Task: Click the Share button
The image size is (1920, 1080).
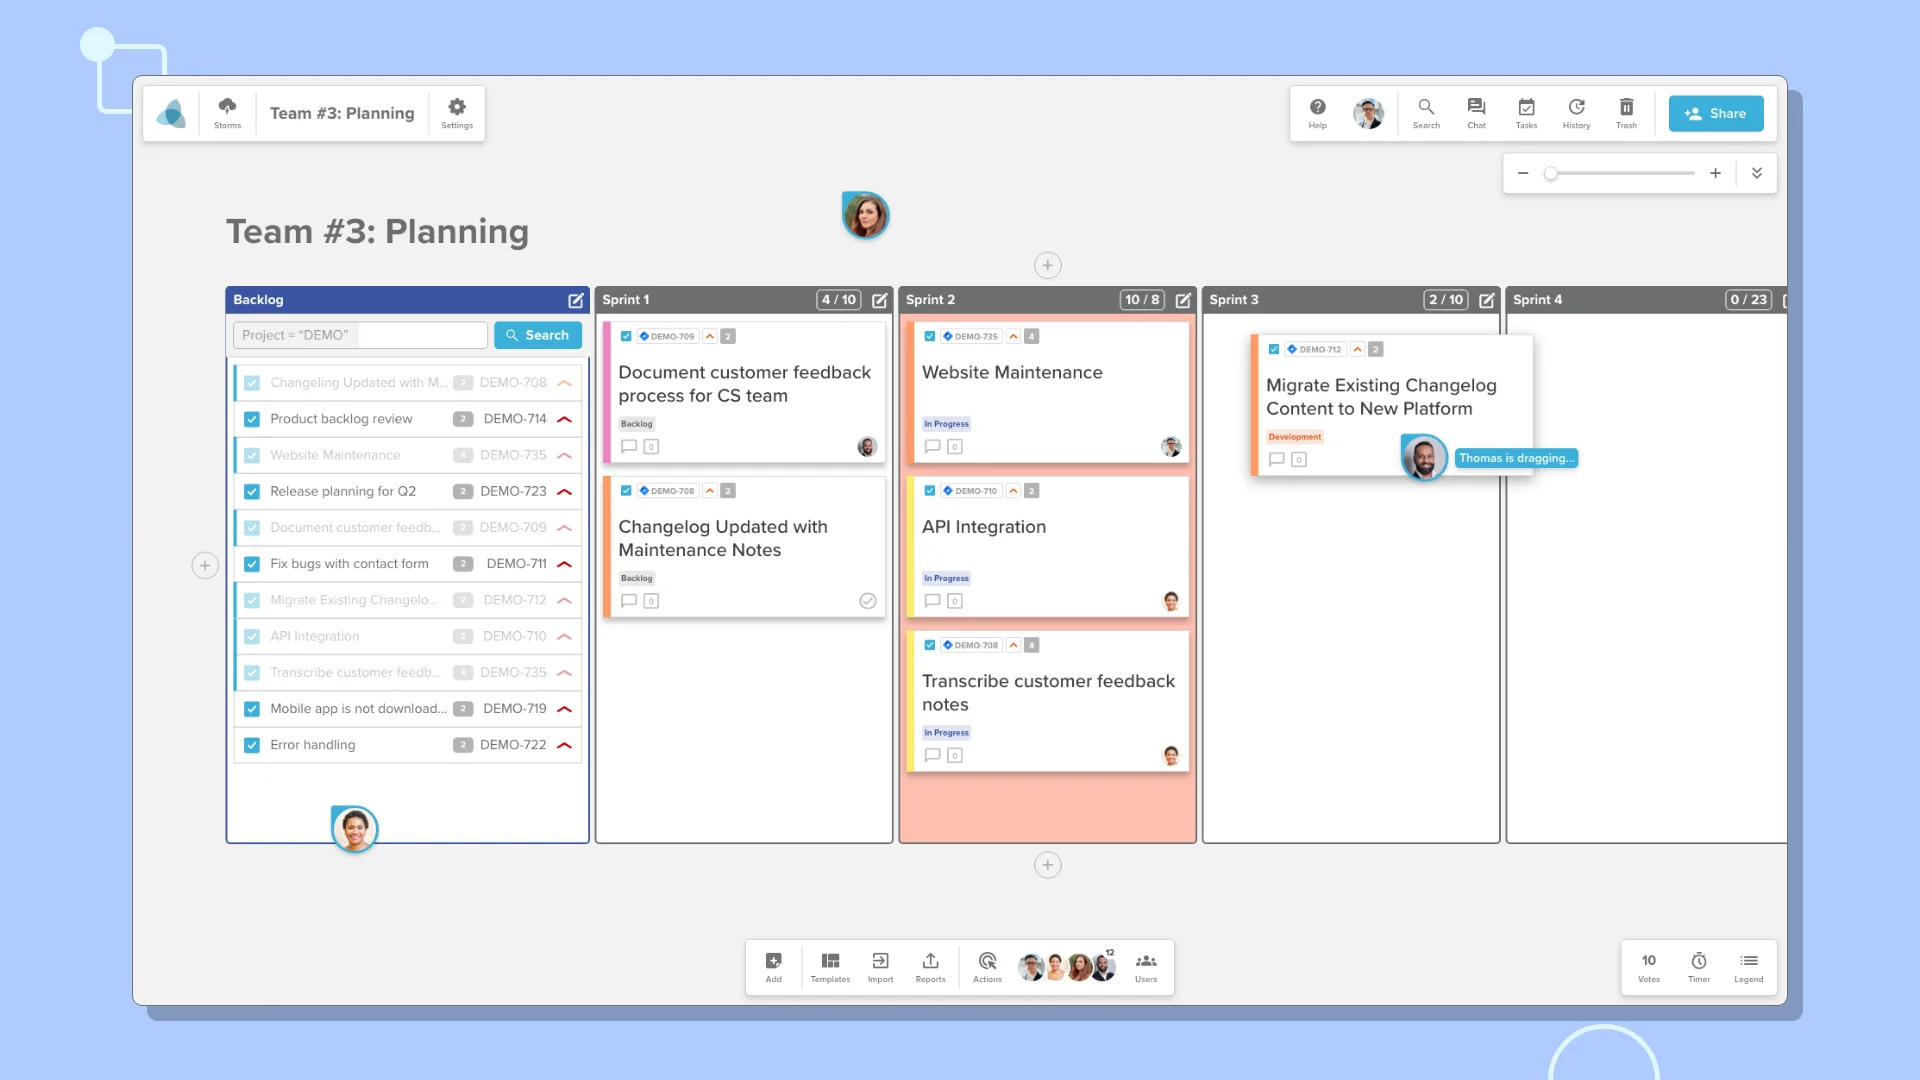Action: coord(1715,113)
